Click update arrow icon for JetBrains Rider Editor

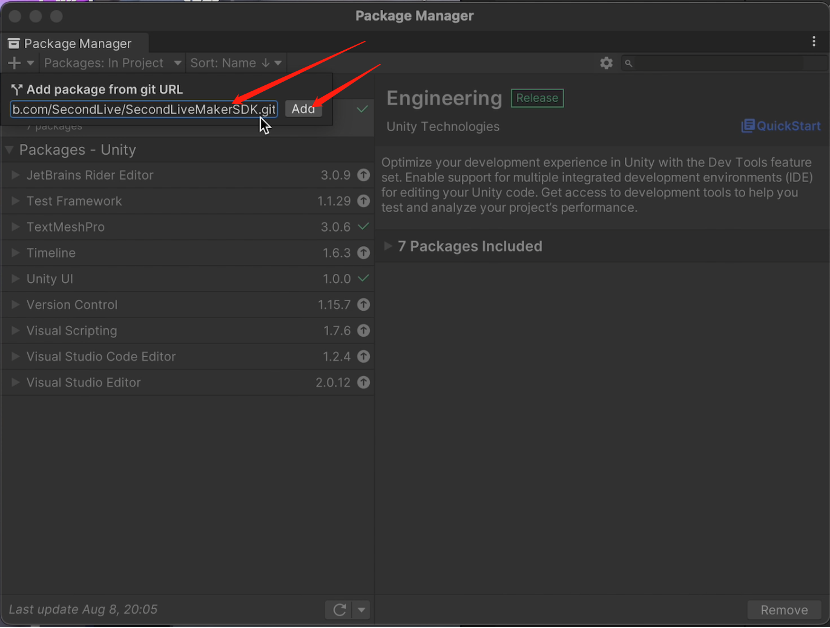tap(363, 176)
